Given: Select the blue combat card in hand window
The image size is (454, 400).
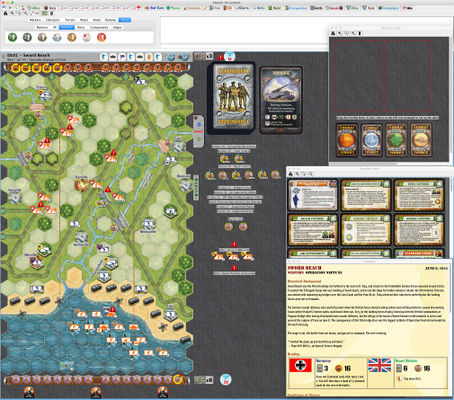Looking at the screenshot, I should (371, 140).
